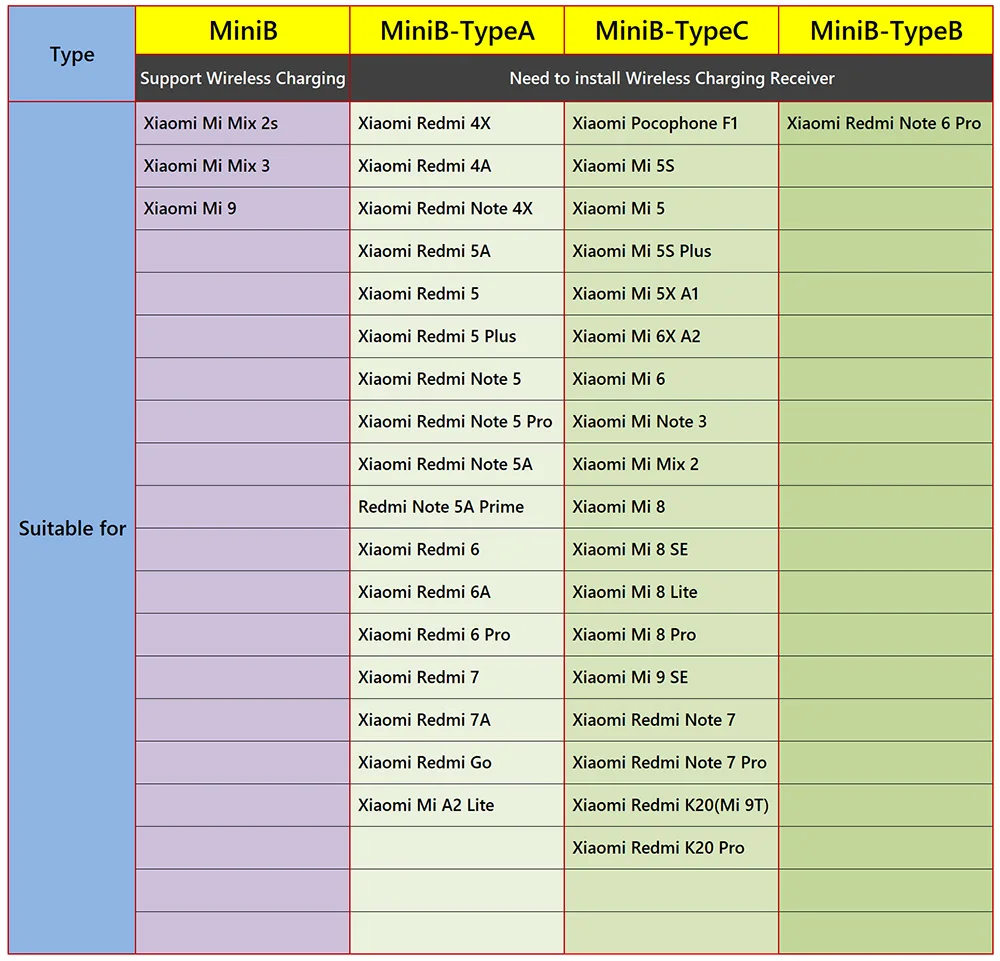Viewport: 1000px width, 961px height.
Task: Click the Xiaomi Mi 5S cell
Action: coord(671,166)
